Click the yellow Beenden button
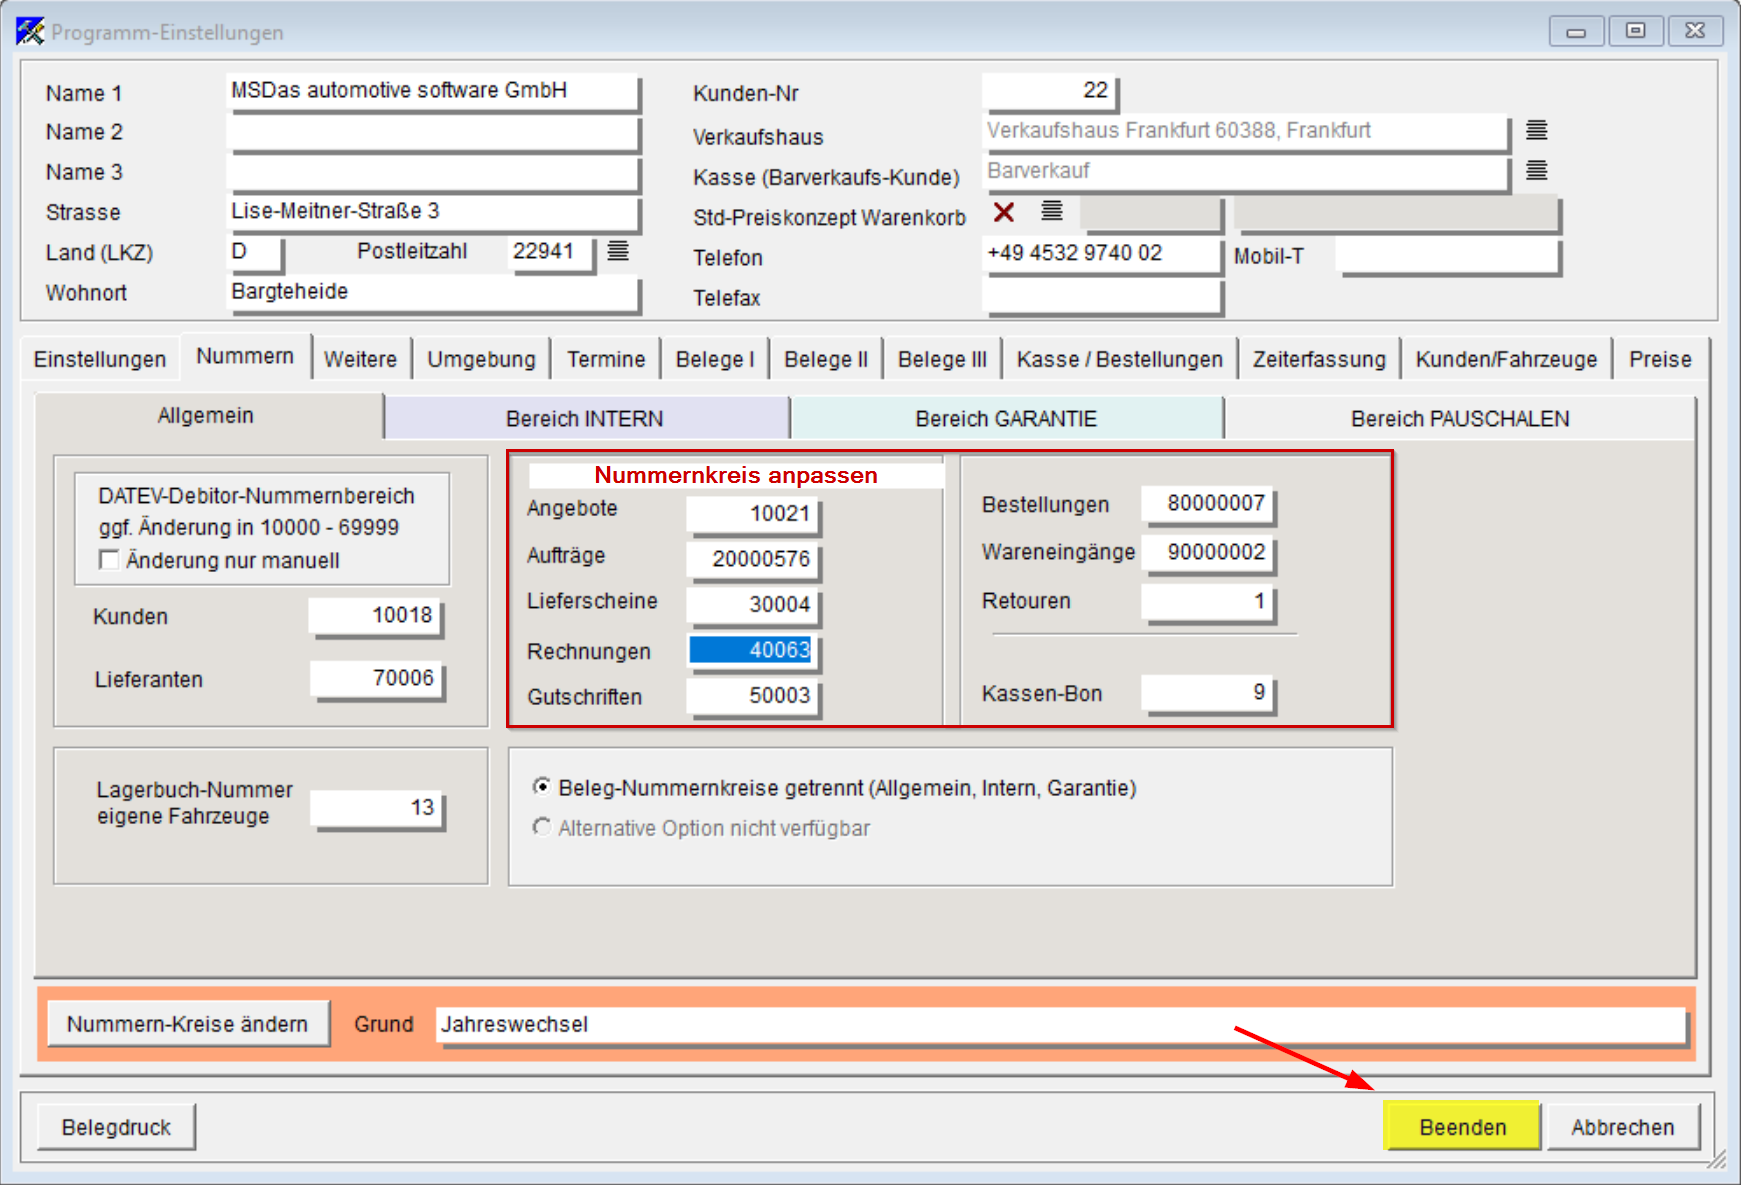The width and height of the screenshot is (1741, 1185). [x=1462, y=1127]
